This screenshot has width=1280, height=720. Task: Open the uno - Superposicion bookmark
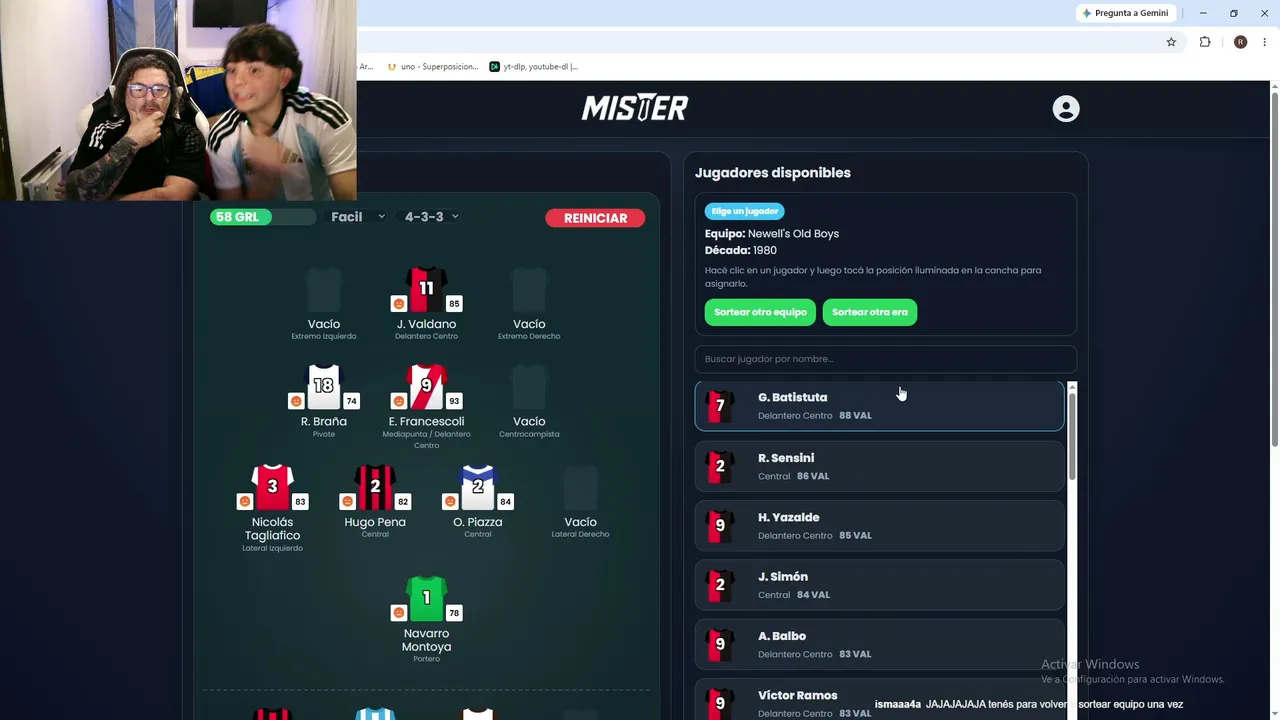click(x=433, y=67)
